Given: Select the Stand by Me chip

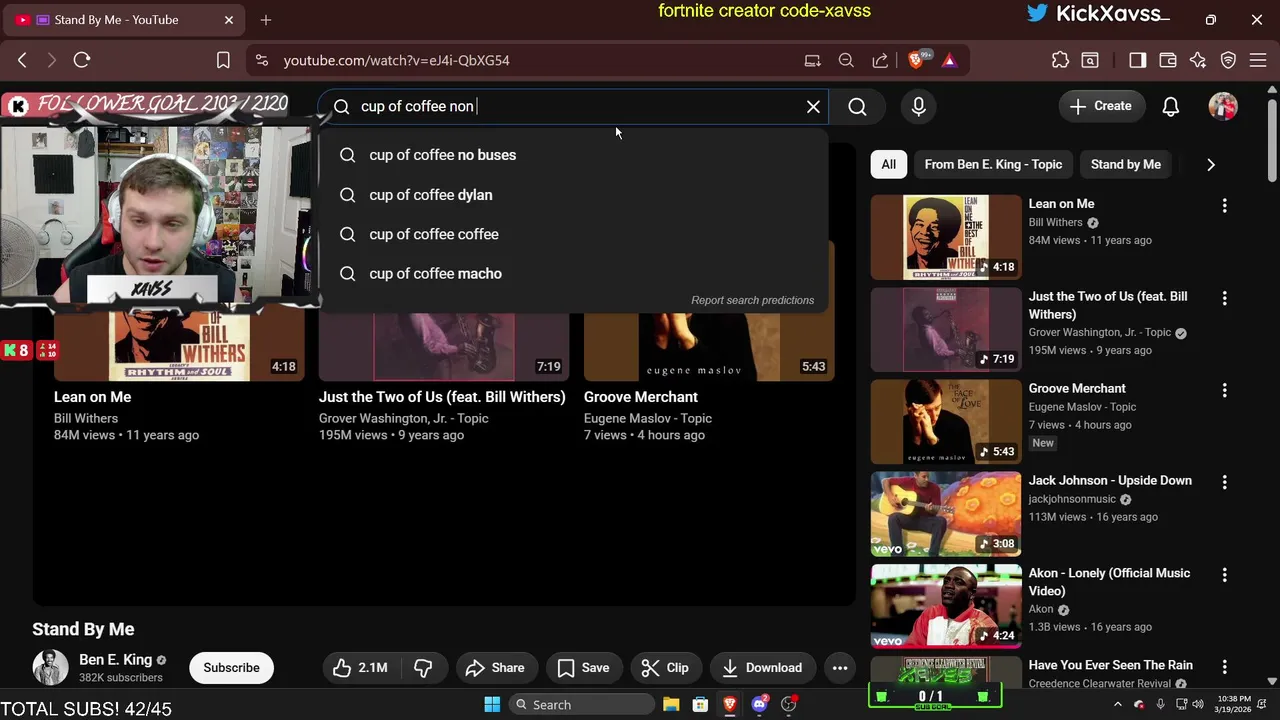Looking at the screenshot, I should (x=1125, y=164).
